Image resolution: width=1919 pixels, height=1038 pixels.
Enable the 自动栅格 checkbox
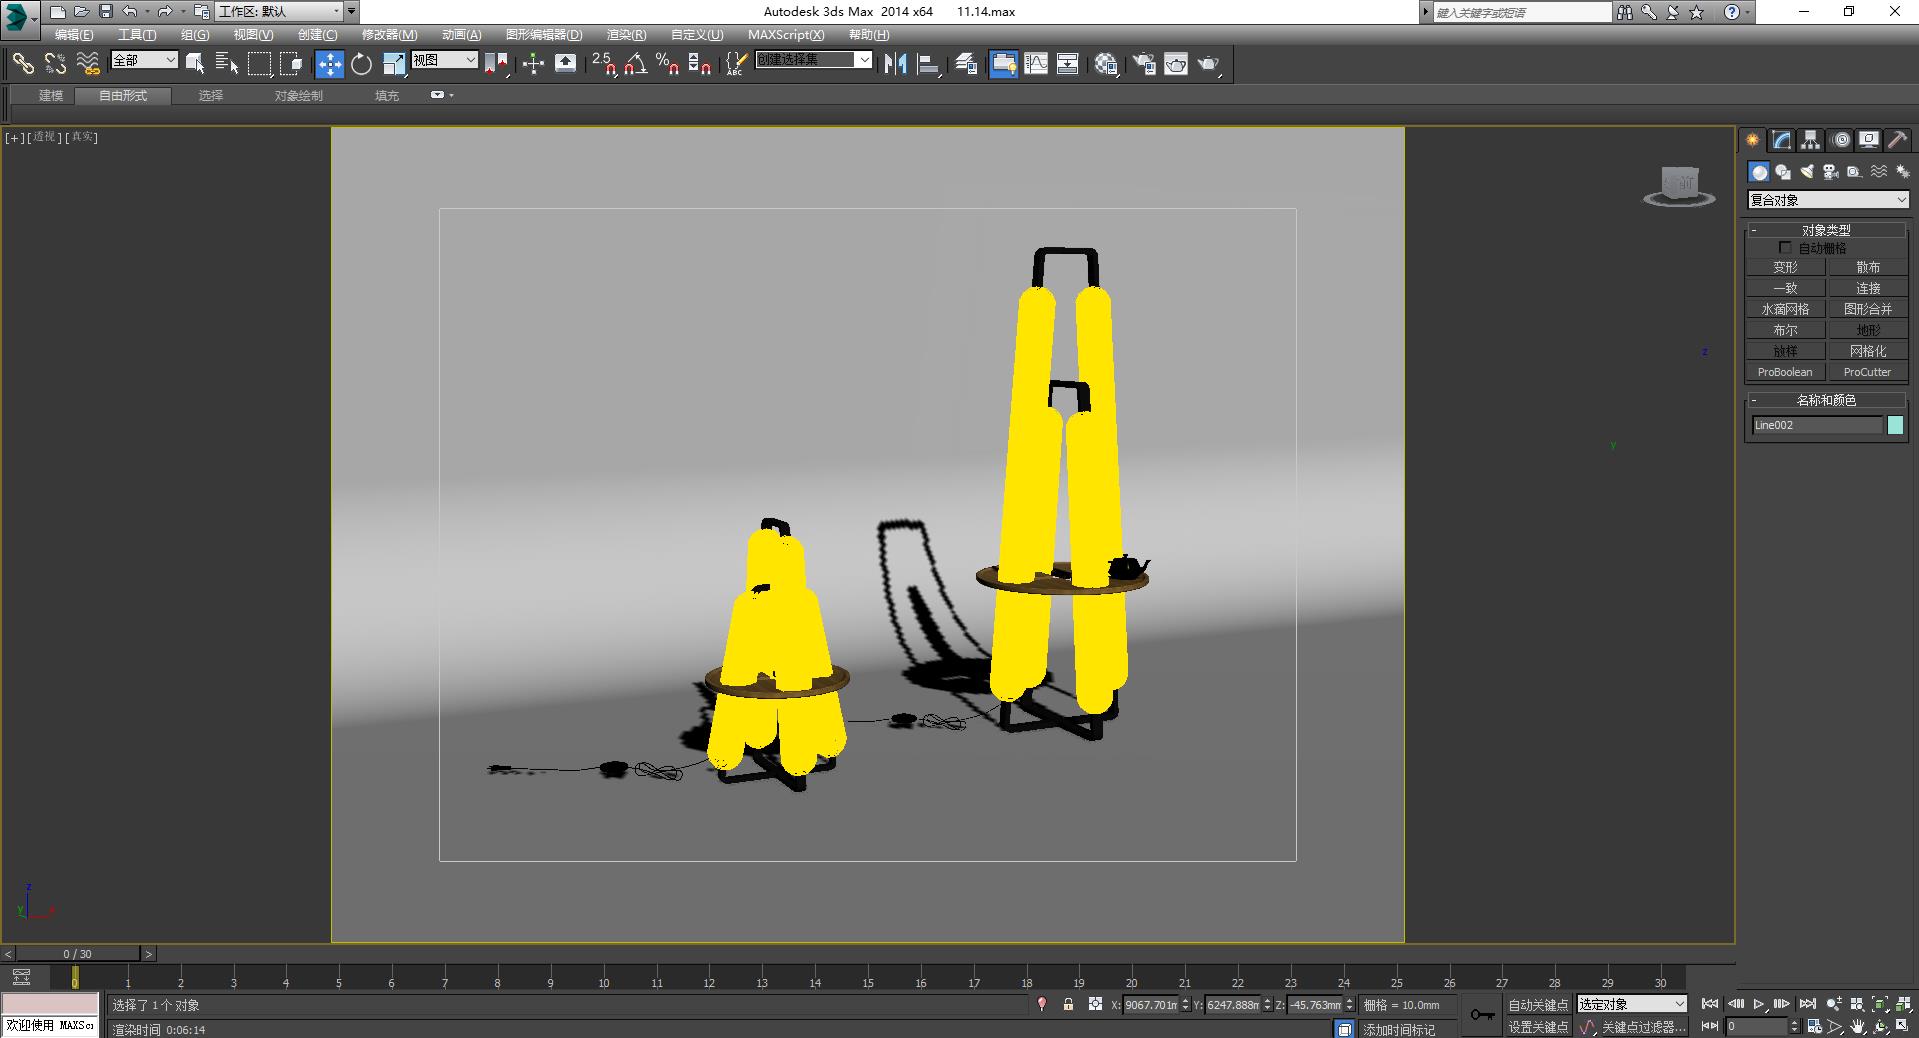point(1786,248)
